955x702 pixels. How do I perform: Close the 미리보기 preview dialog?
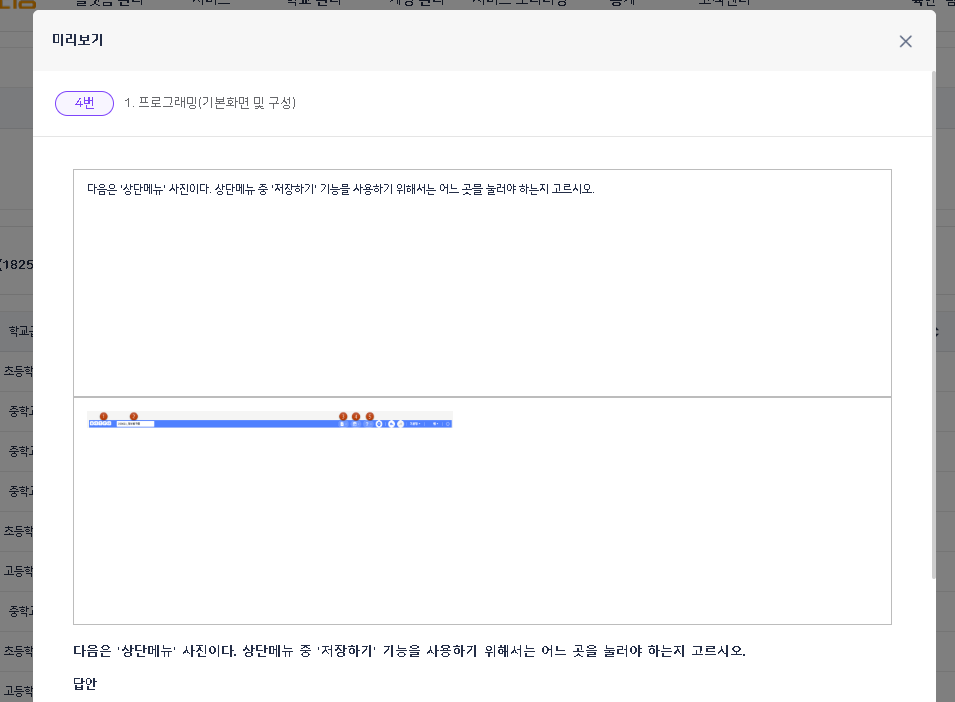[x=905, y=41]
